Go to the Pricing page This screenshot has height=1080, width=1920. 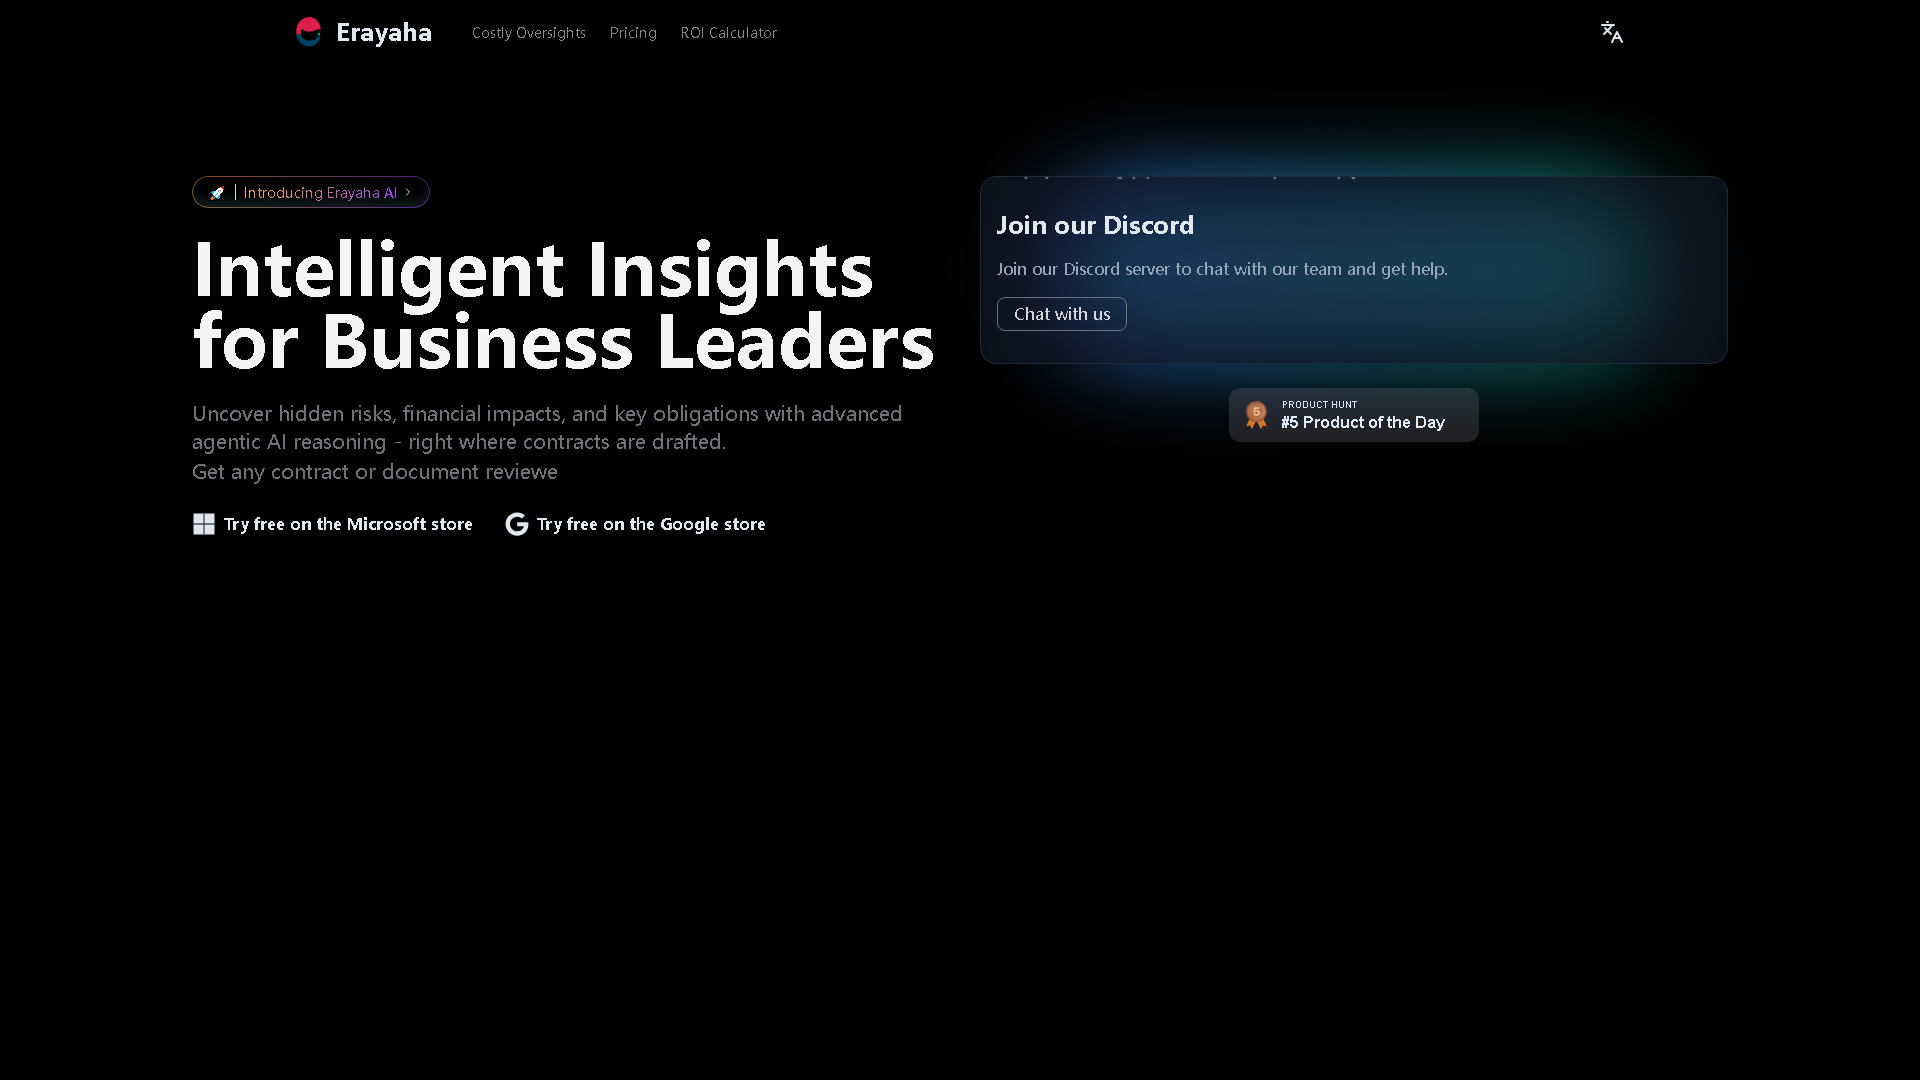coord(633,33)
